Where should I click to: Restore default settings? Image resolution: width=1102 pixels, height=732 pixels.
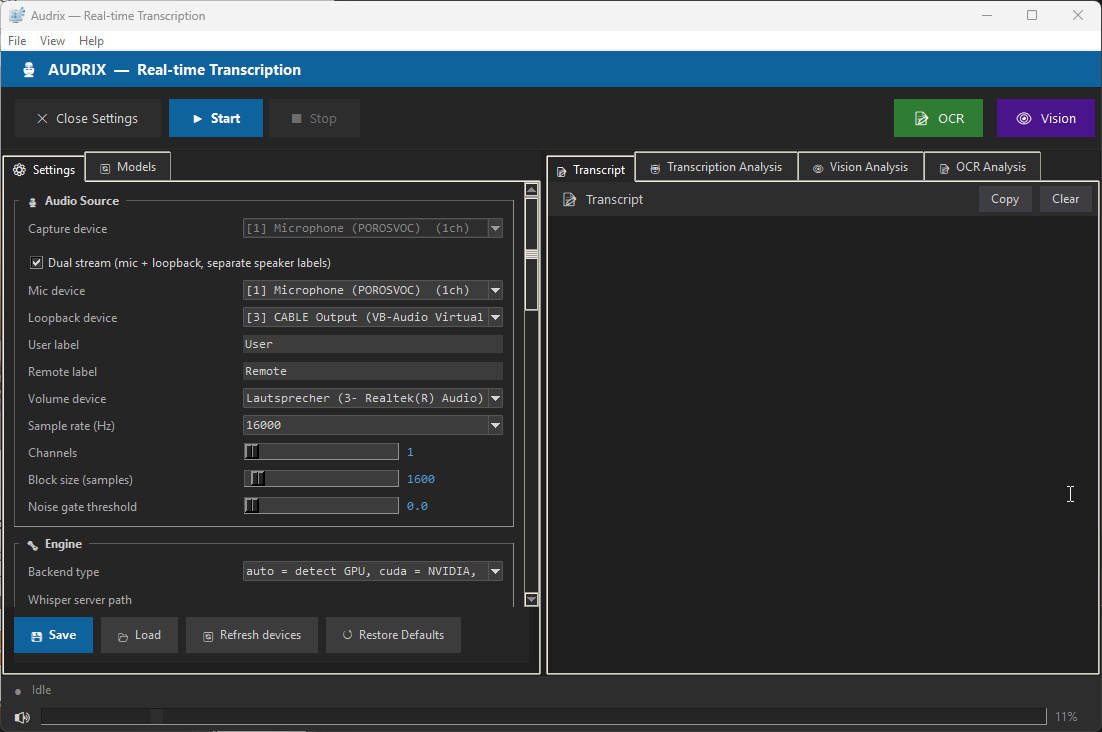(394, 635)
